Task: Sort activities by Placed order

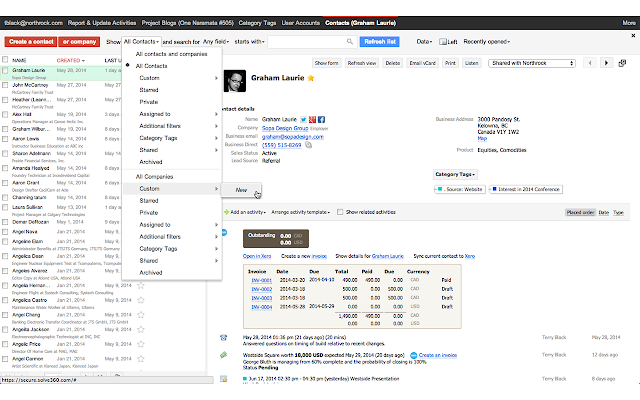Action: [580, 213]
